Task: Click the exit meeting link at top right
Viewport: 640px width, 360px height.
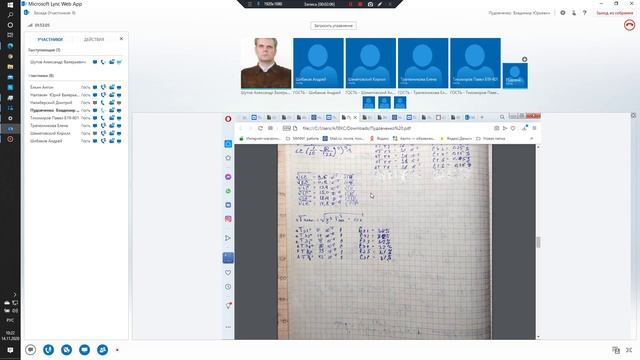Action: [615, 13]
